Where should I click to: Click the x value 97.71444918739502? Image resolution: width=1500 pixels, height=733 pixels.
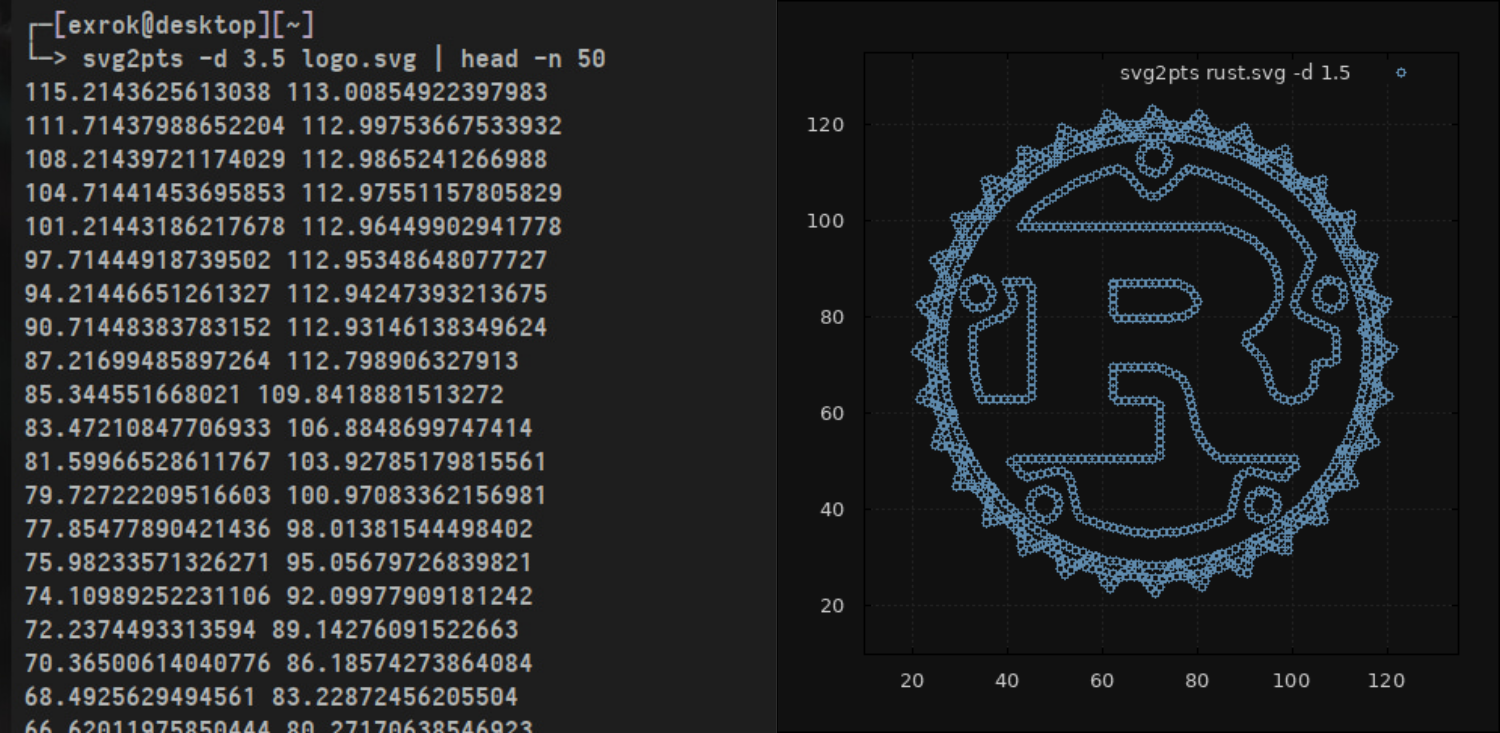click(x=147, y=261)
